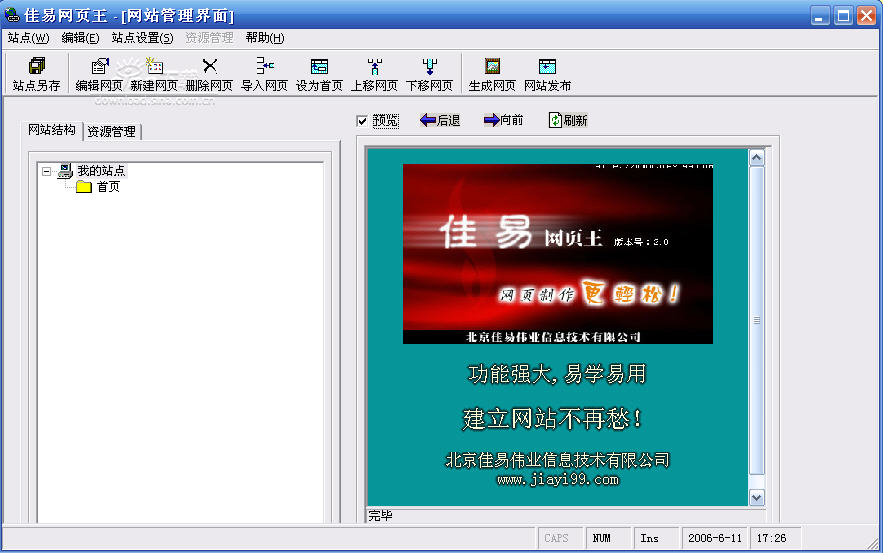Click the preview scrollbar down arrow

click(756, 497)
